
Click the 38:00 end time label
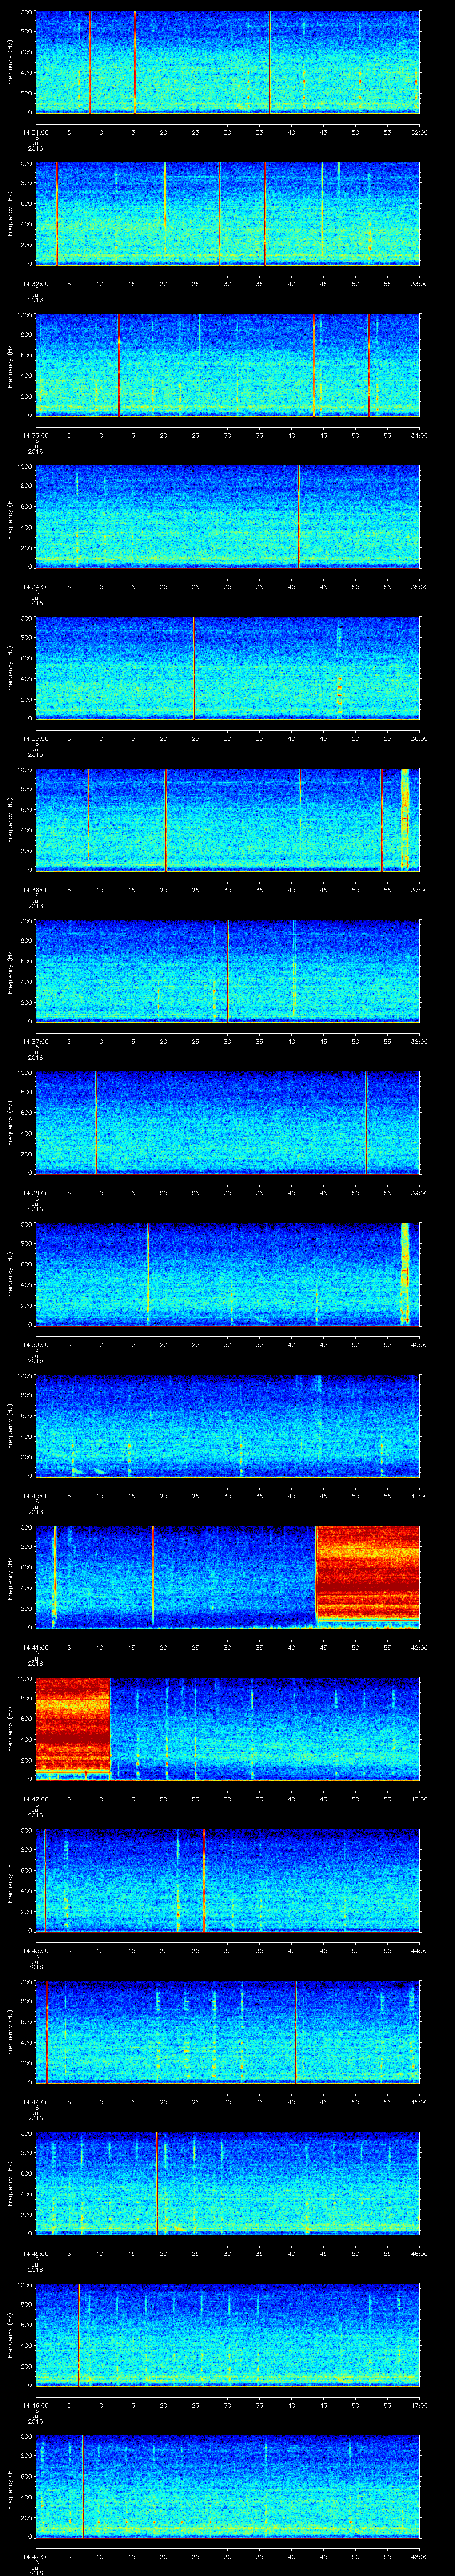point(419,1041)
